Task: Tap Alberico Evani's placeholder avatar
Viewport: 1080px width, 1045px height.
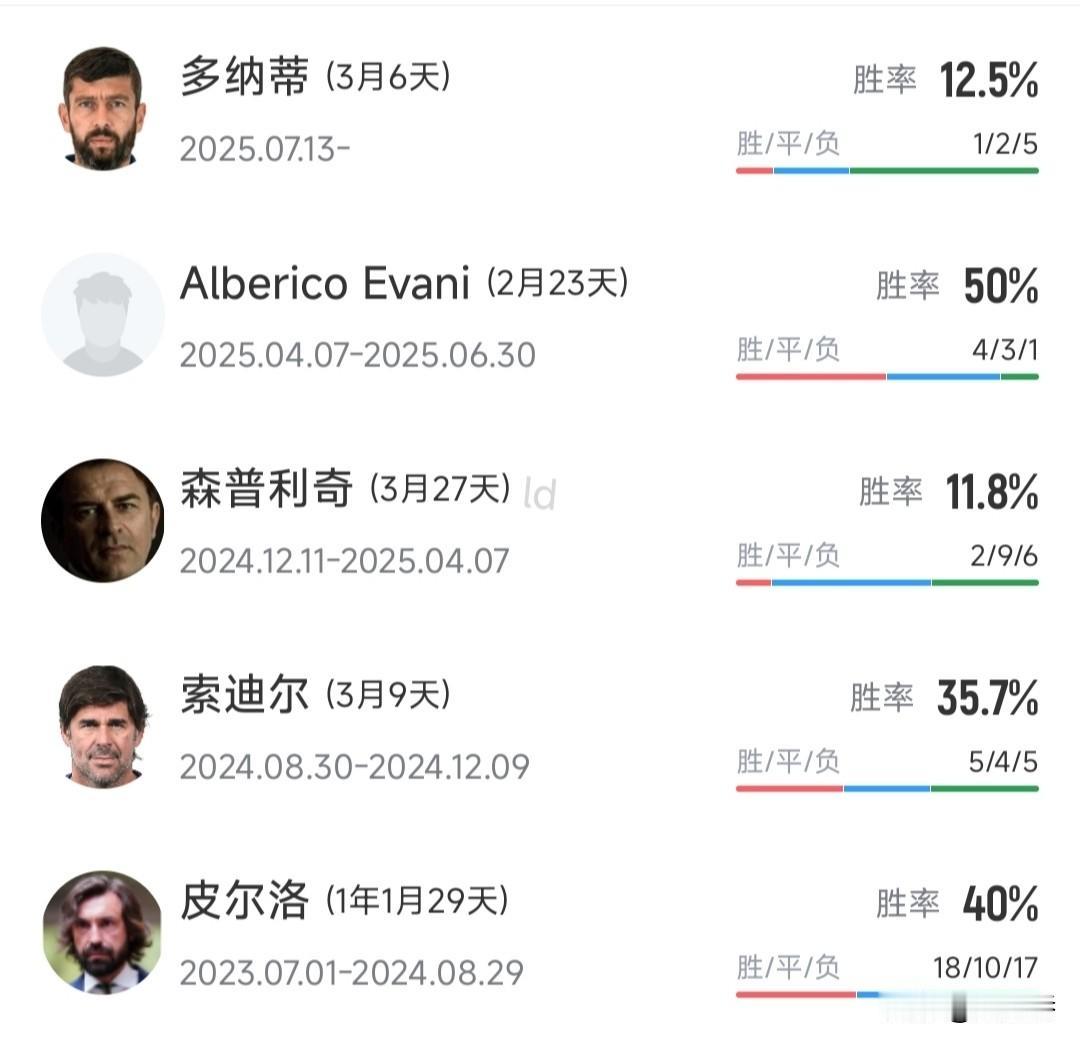Action: (103, 314)
